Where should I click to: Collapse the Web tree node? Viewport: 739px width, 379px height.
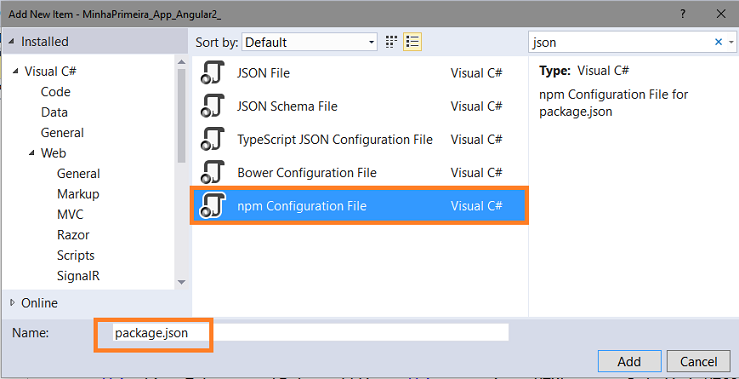click(32, 153)
